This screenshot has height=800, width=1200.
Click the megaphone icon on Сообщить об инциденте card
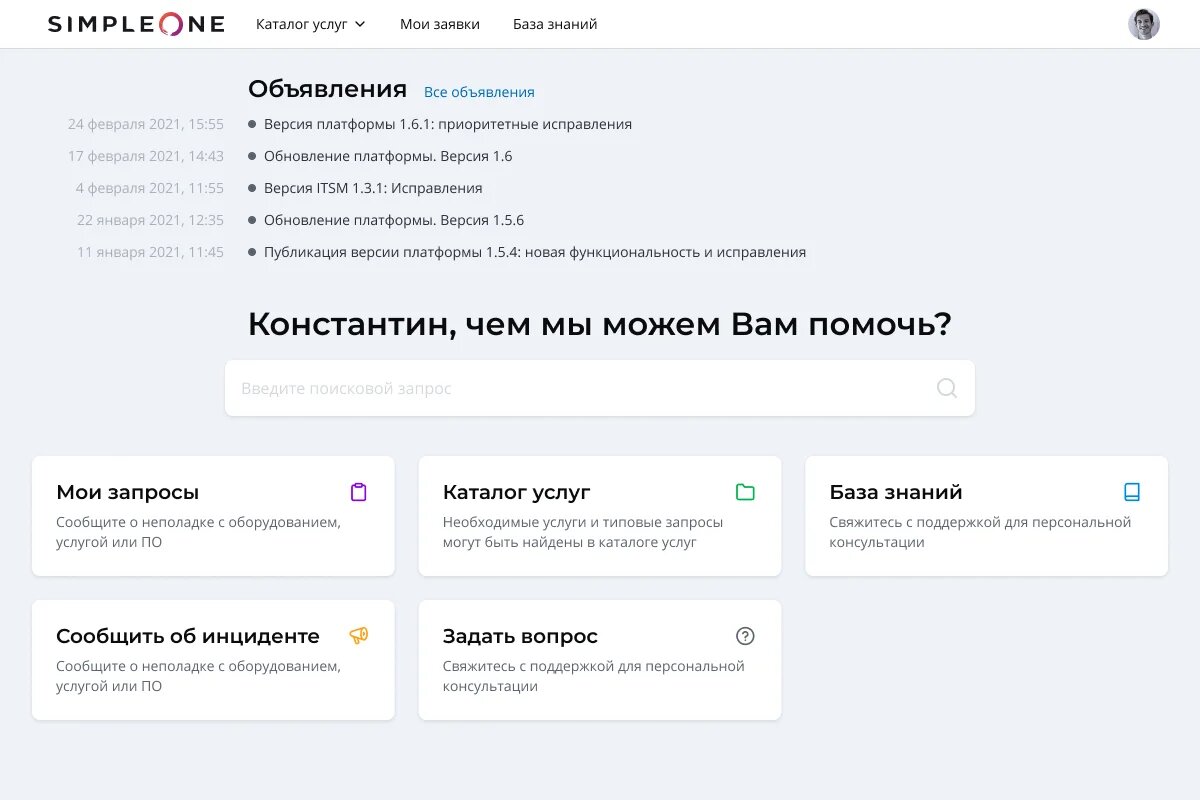click(x=358, y=636)
